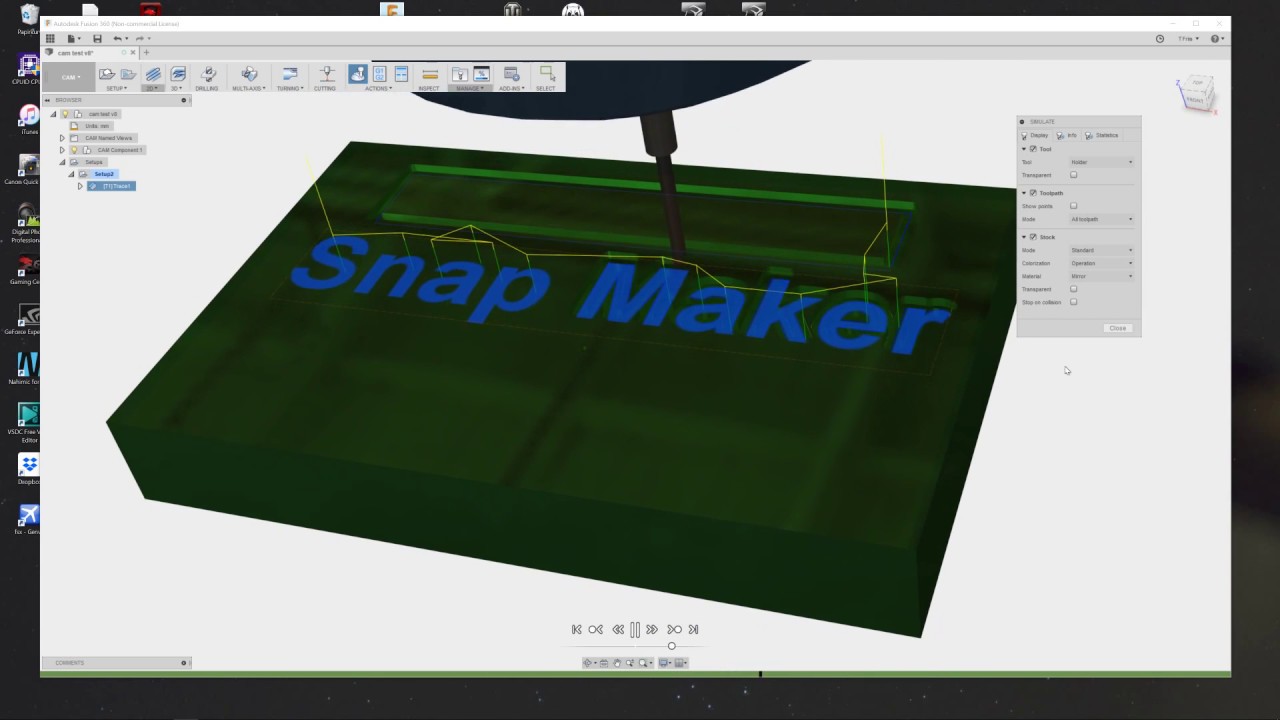Click the Add-Ins scripts icon
Viewport: 1280px width, 720px height.
coord(511,74)
